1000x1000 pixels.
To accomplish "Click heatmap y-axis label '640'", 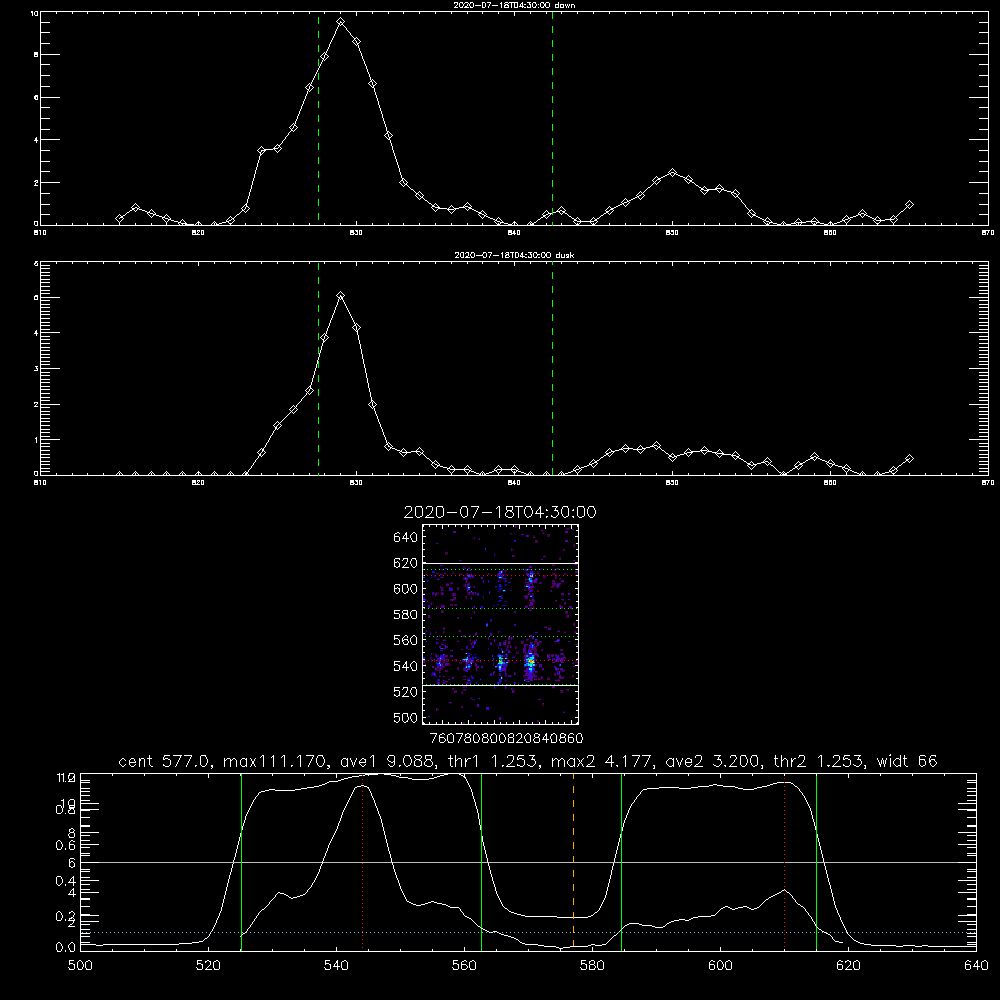I will coord(406,538).
